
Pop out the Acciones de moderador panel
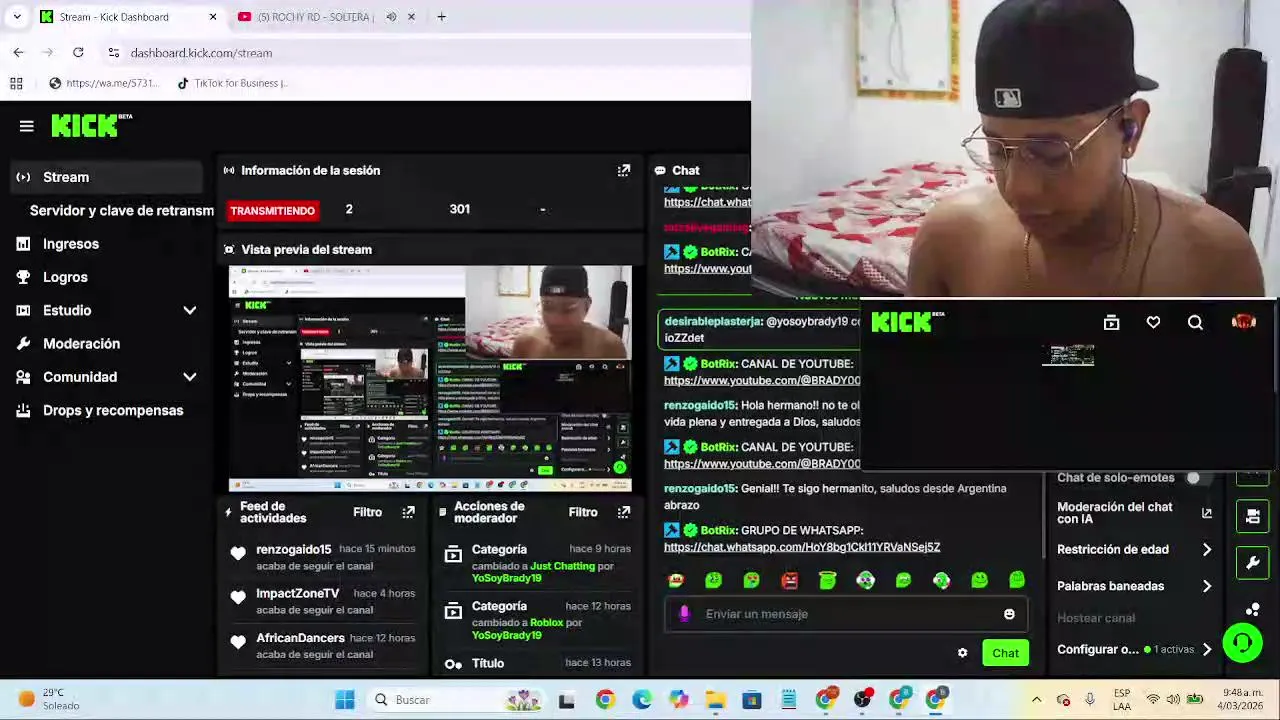(624, 512)
